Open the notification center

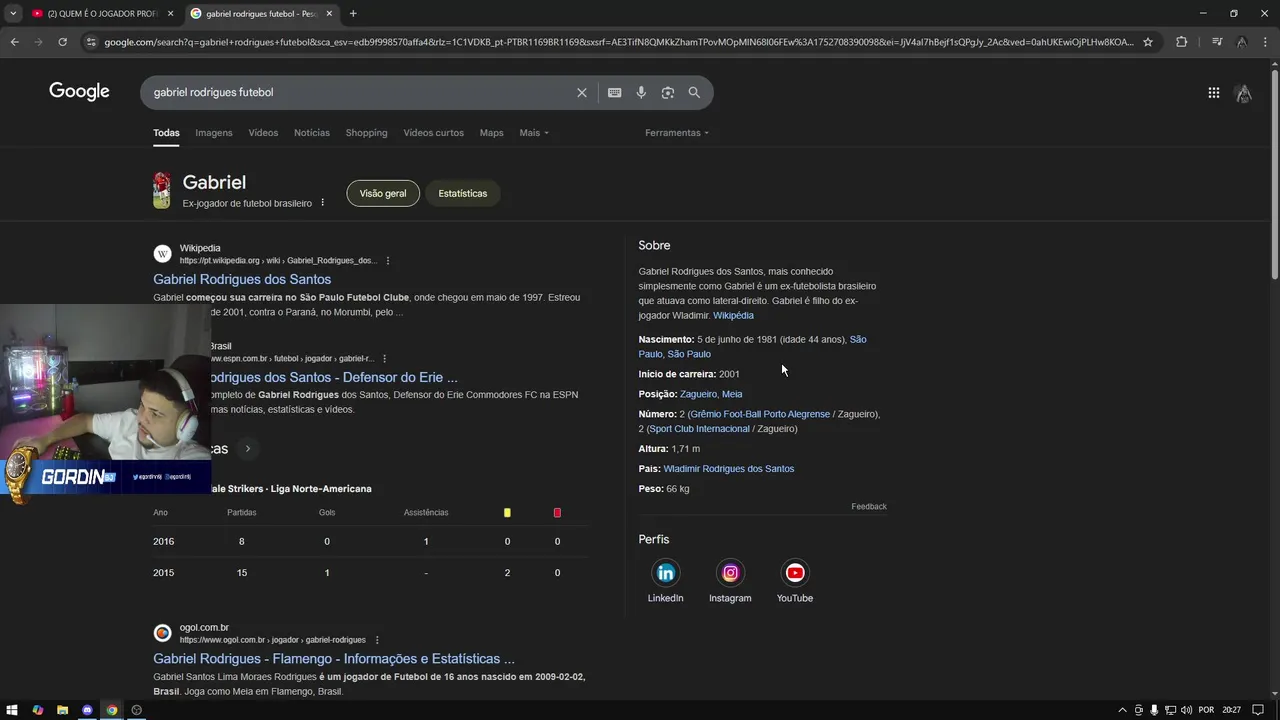pos(1258,710)
